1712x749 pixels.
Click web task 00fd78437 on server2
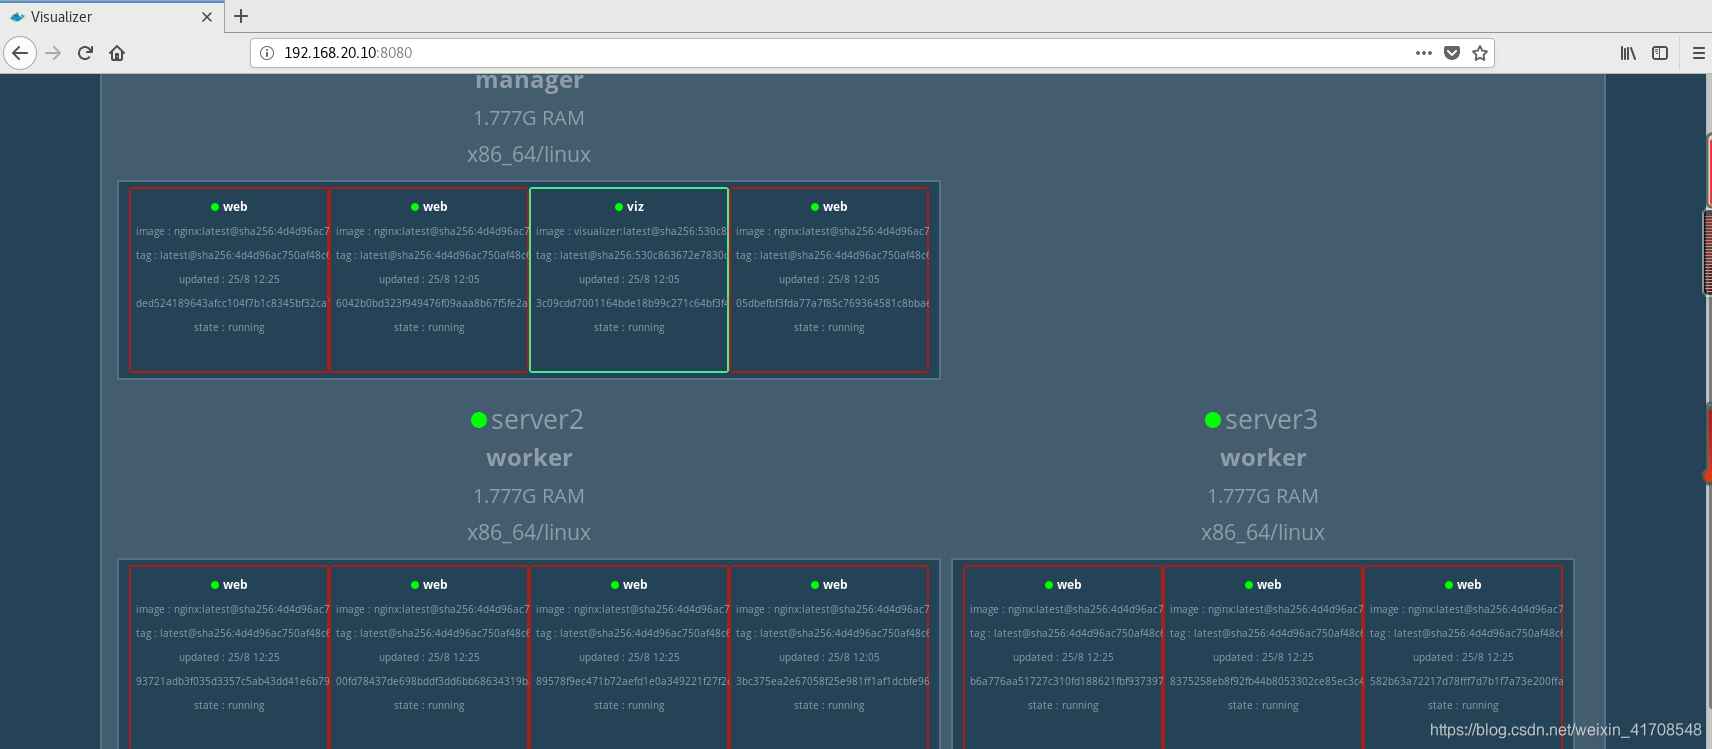(429, 657)
